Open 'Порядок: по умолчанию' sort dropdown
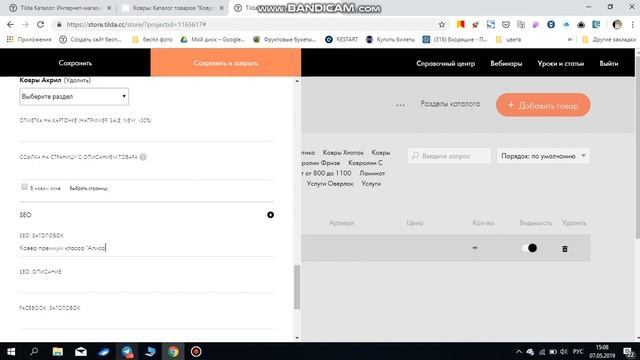The image size is (640, 360). coord(543,156)
